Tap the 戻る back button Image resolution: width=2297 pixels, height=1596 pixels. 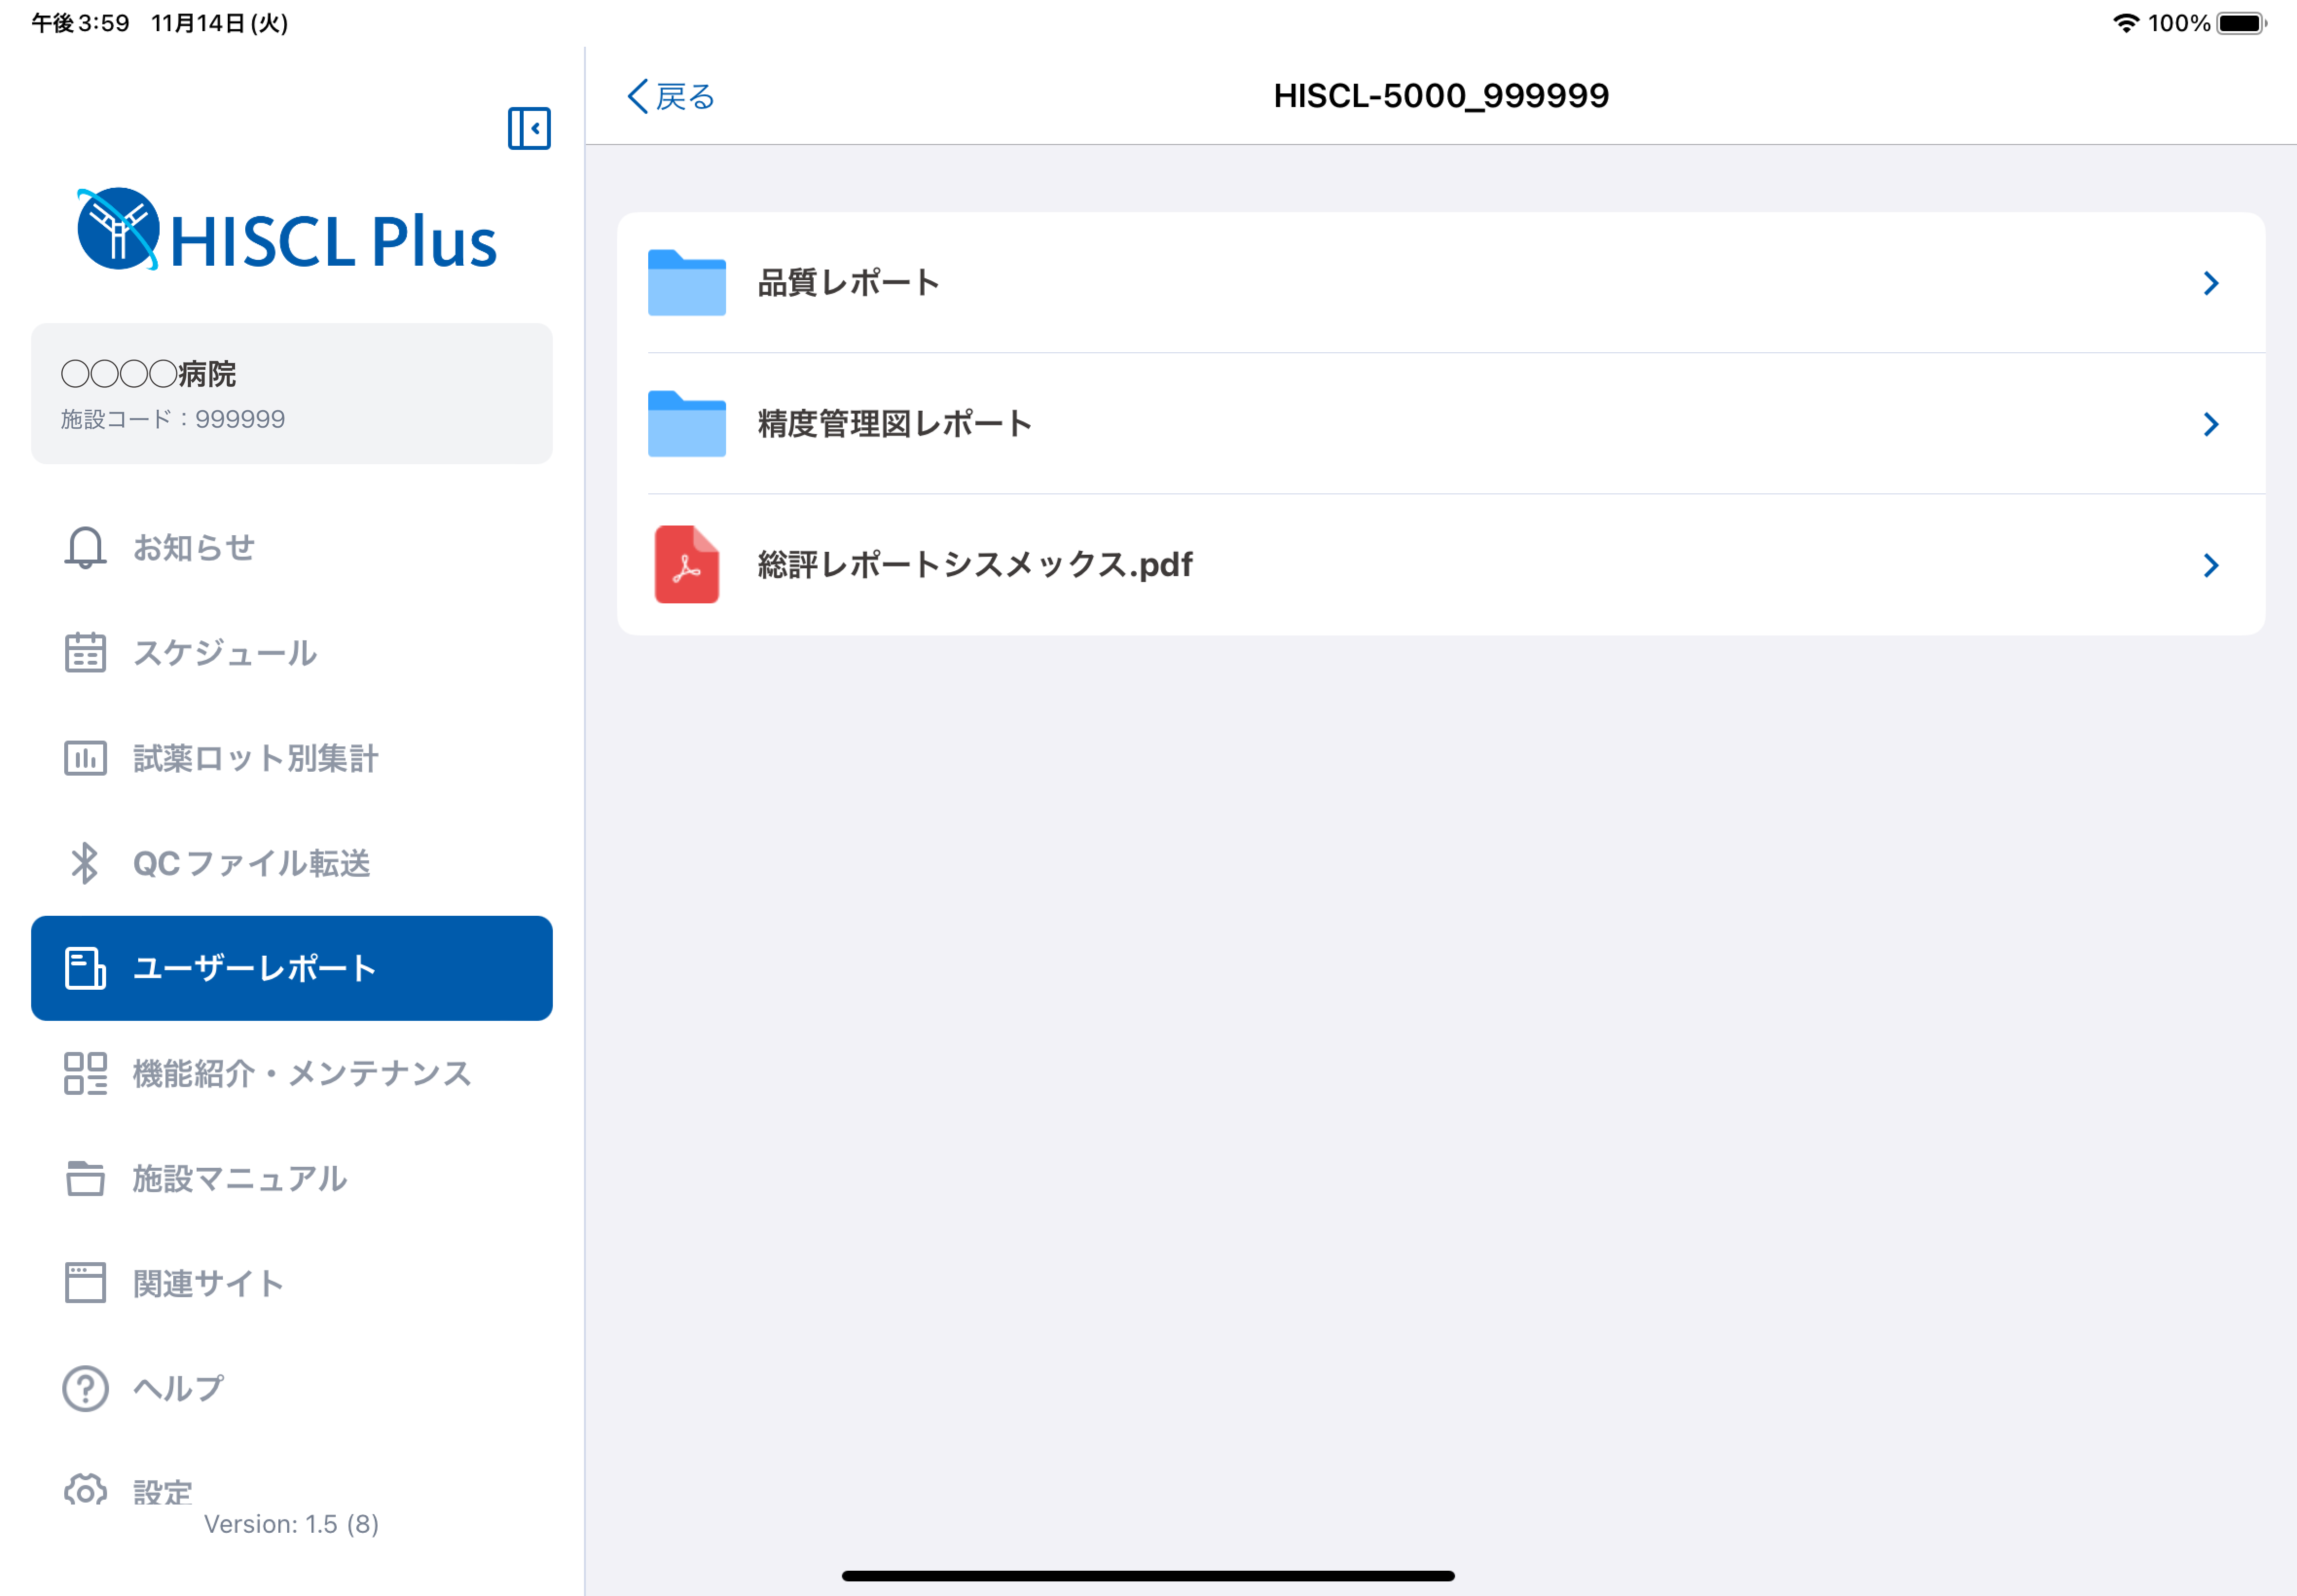click(668, 96)
